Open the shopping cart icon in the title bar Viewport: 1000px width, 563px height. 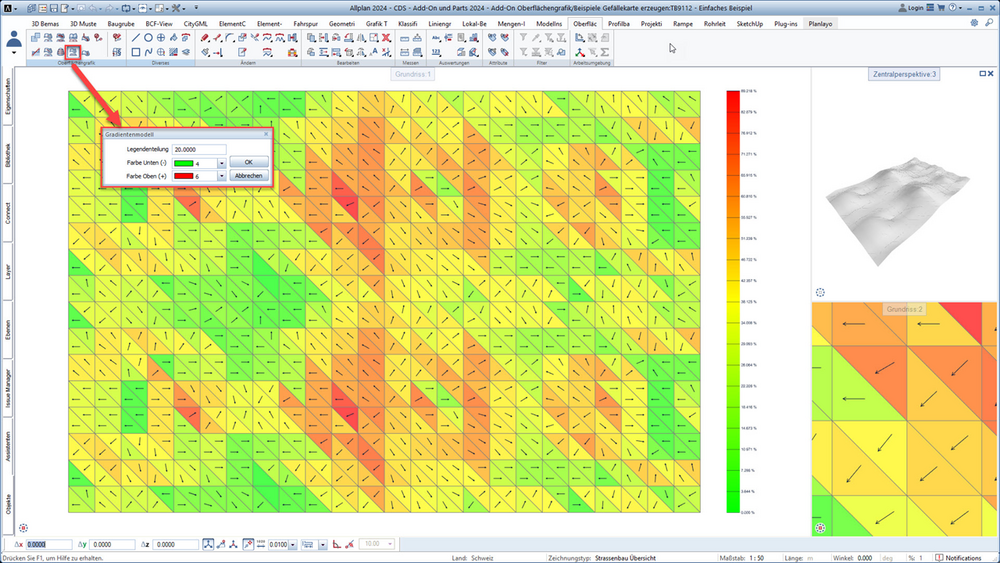[x=941, y=8]
